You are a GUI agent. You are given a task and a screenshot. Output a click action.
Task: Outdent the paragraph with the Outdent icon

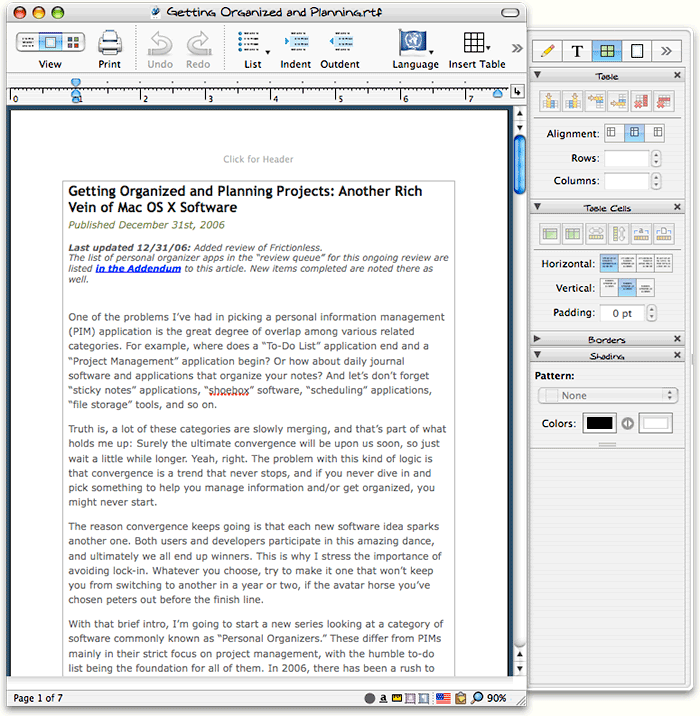click(341, 42)
